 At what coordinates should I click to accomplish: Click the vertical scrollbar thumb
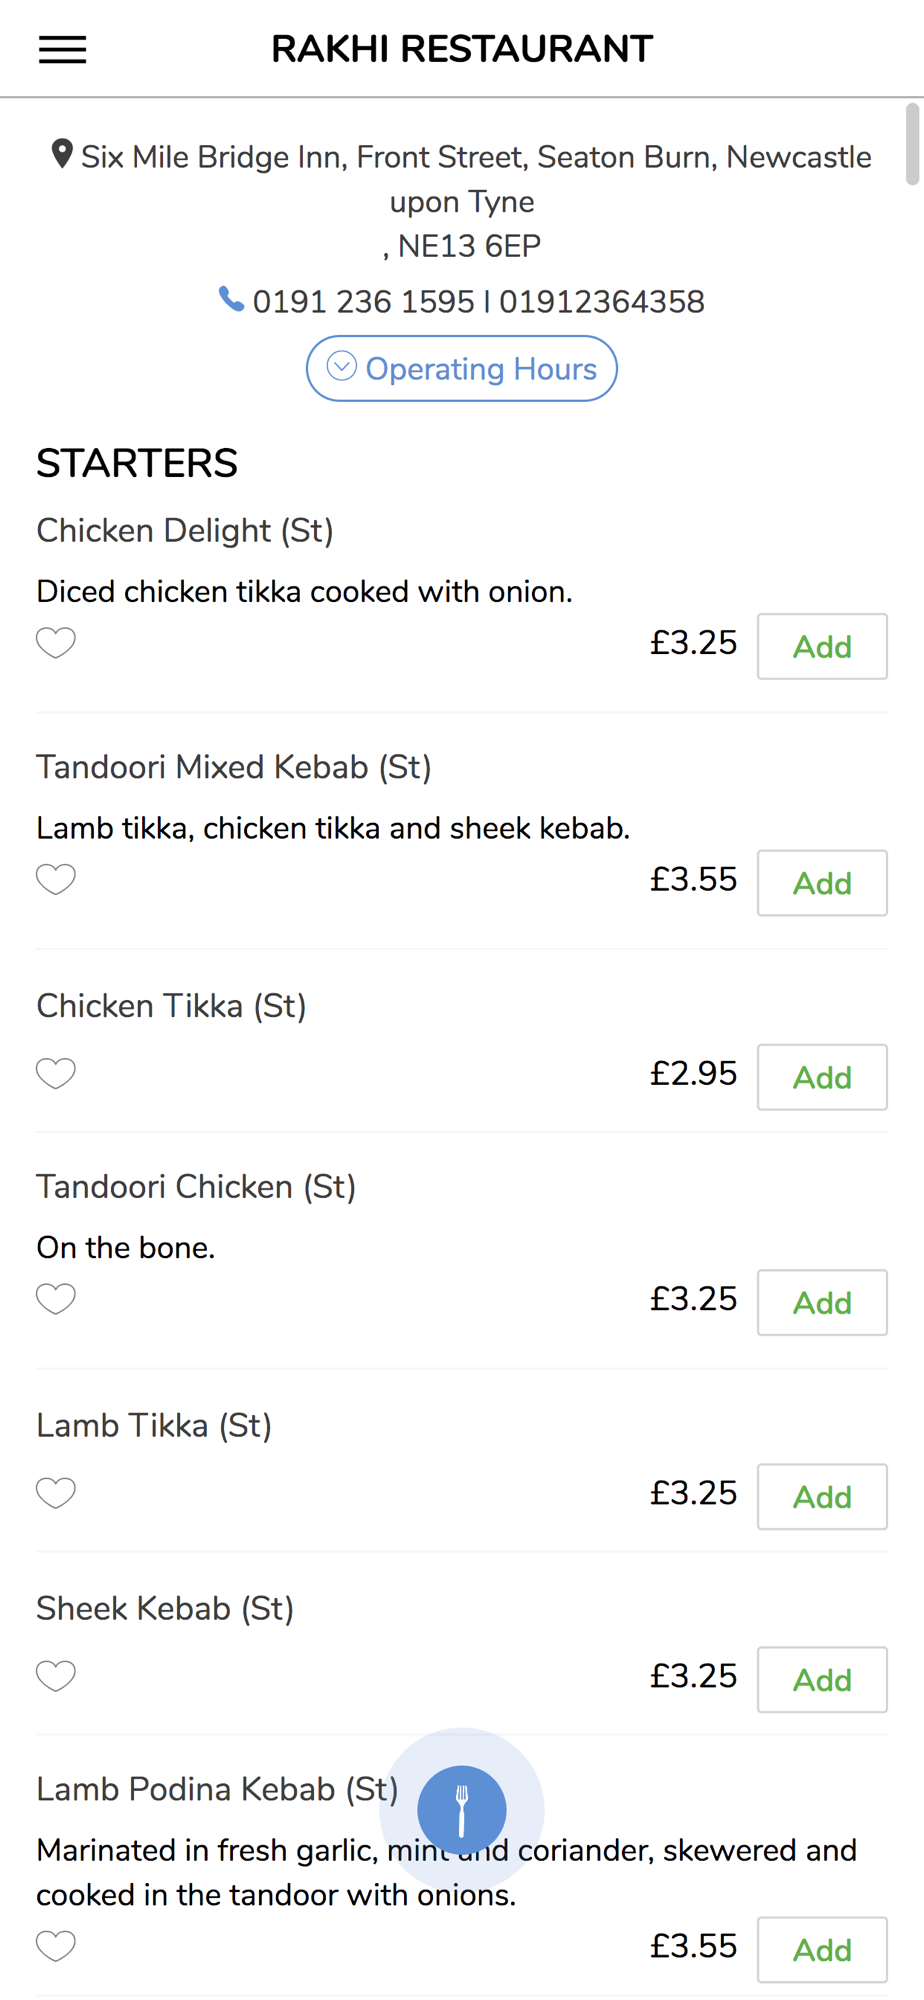tap(913, 143)
